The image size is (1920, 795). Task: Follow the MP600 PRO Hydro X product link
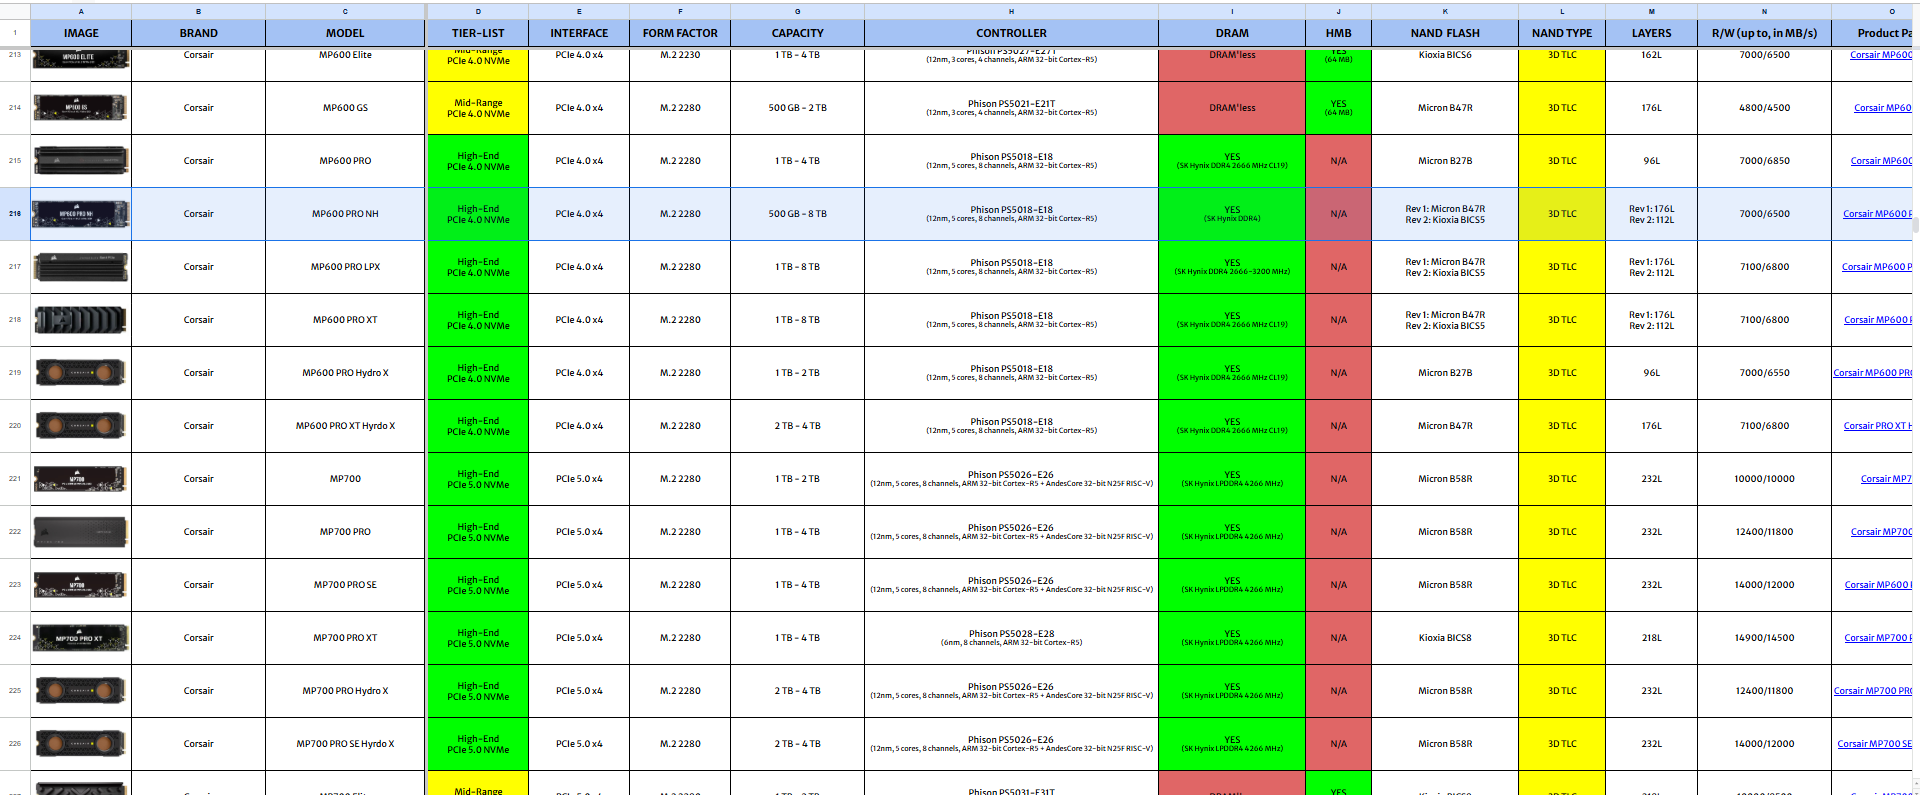[1872, 373]
